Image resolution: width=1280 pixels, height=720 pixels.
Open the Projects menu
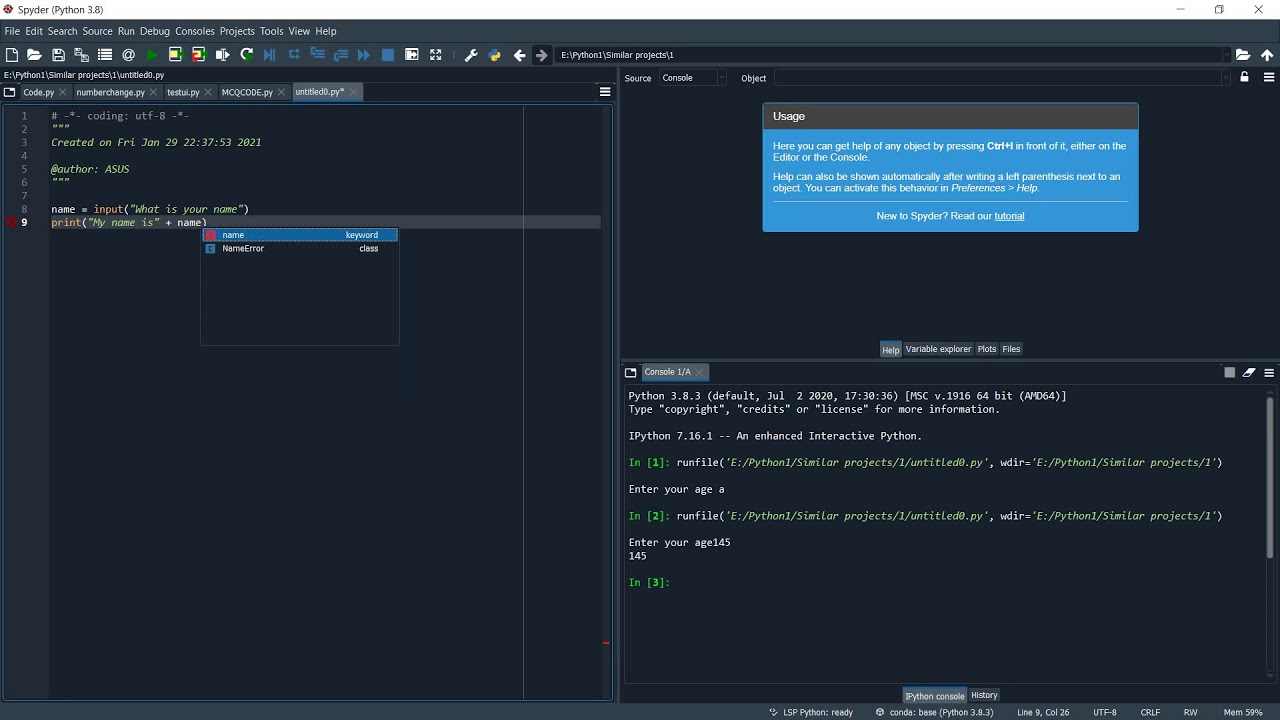tap(237, 31)
